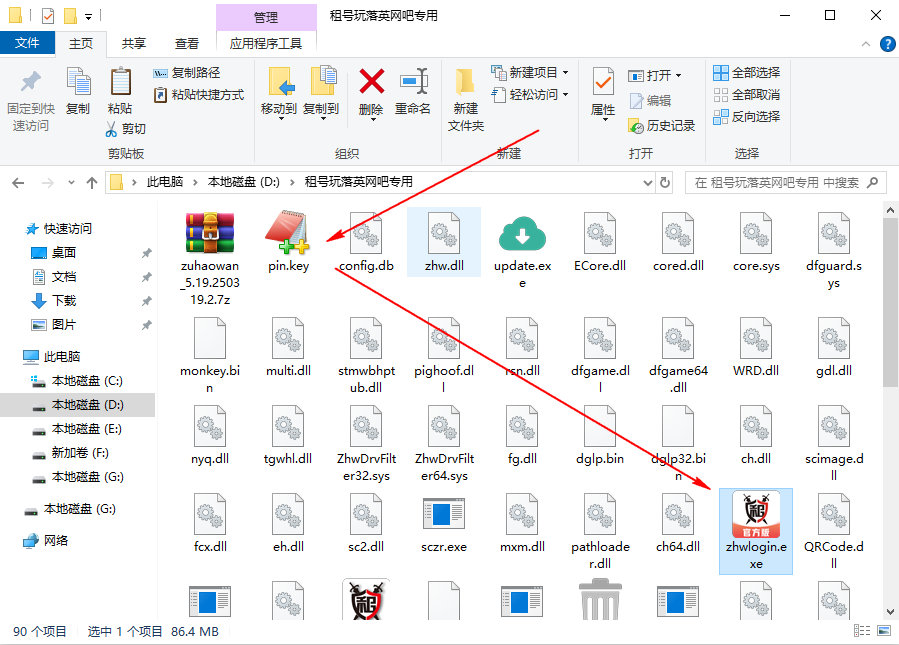Select the monkey.bin file
Screen dimensions: 899x645
click(210, 355)
